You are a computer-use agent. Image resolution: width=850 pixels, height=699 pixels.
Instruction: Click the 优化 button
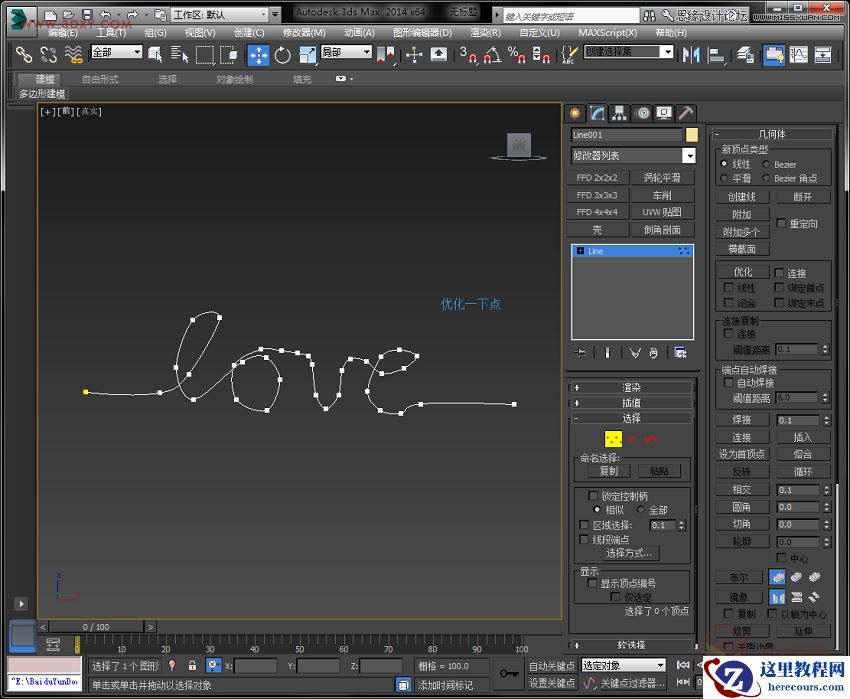tap(742, 272)
